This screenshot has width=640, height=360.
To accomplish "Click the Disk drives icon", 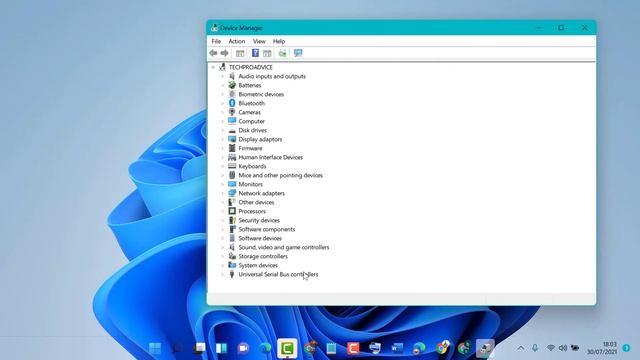I will 232,130.
